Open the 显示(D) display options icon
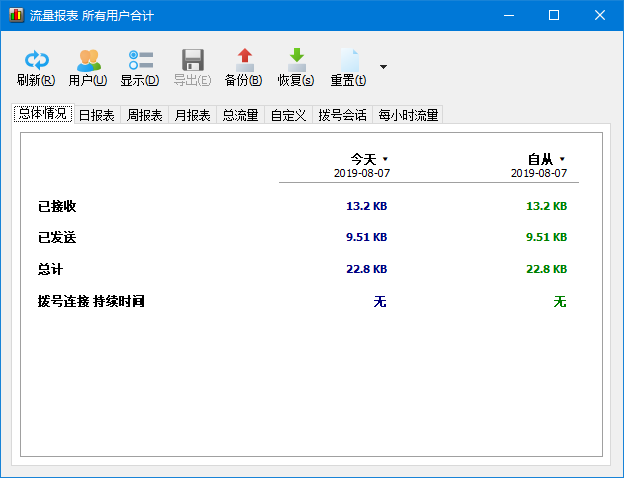 coord(141,60)
